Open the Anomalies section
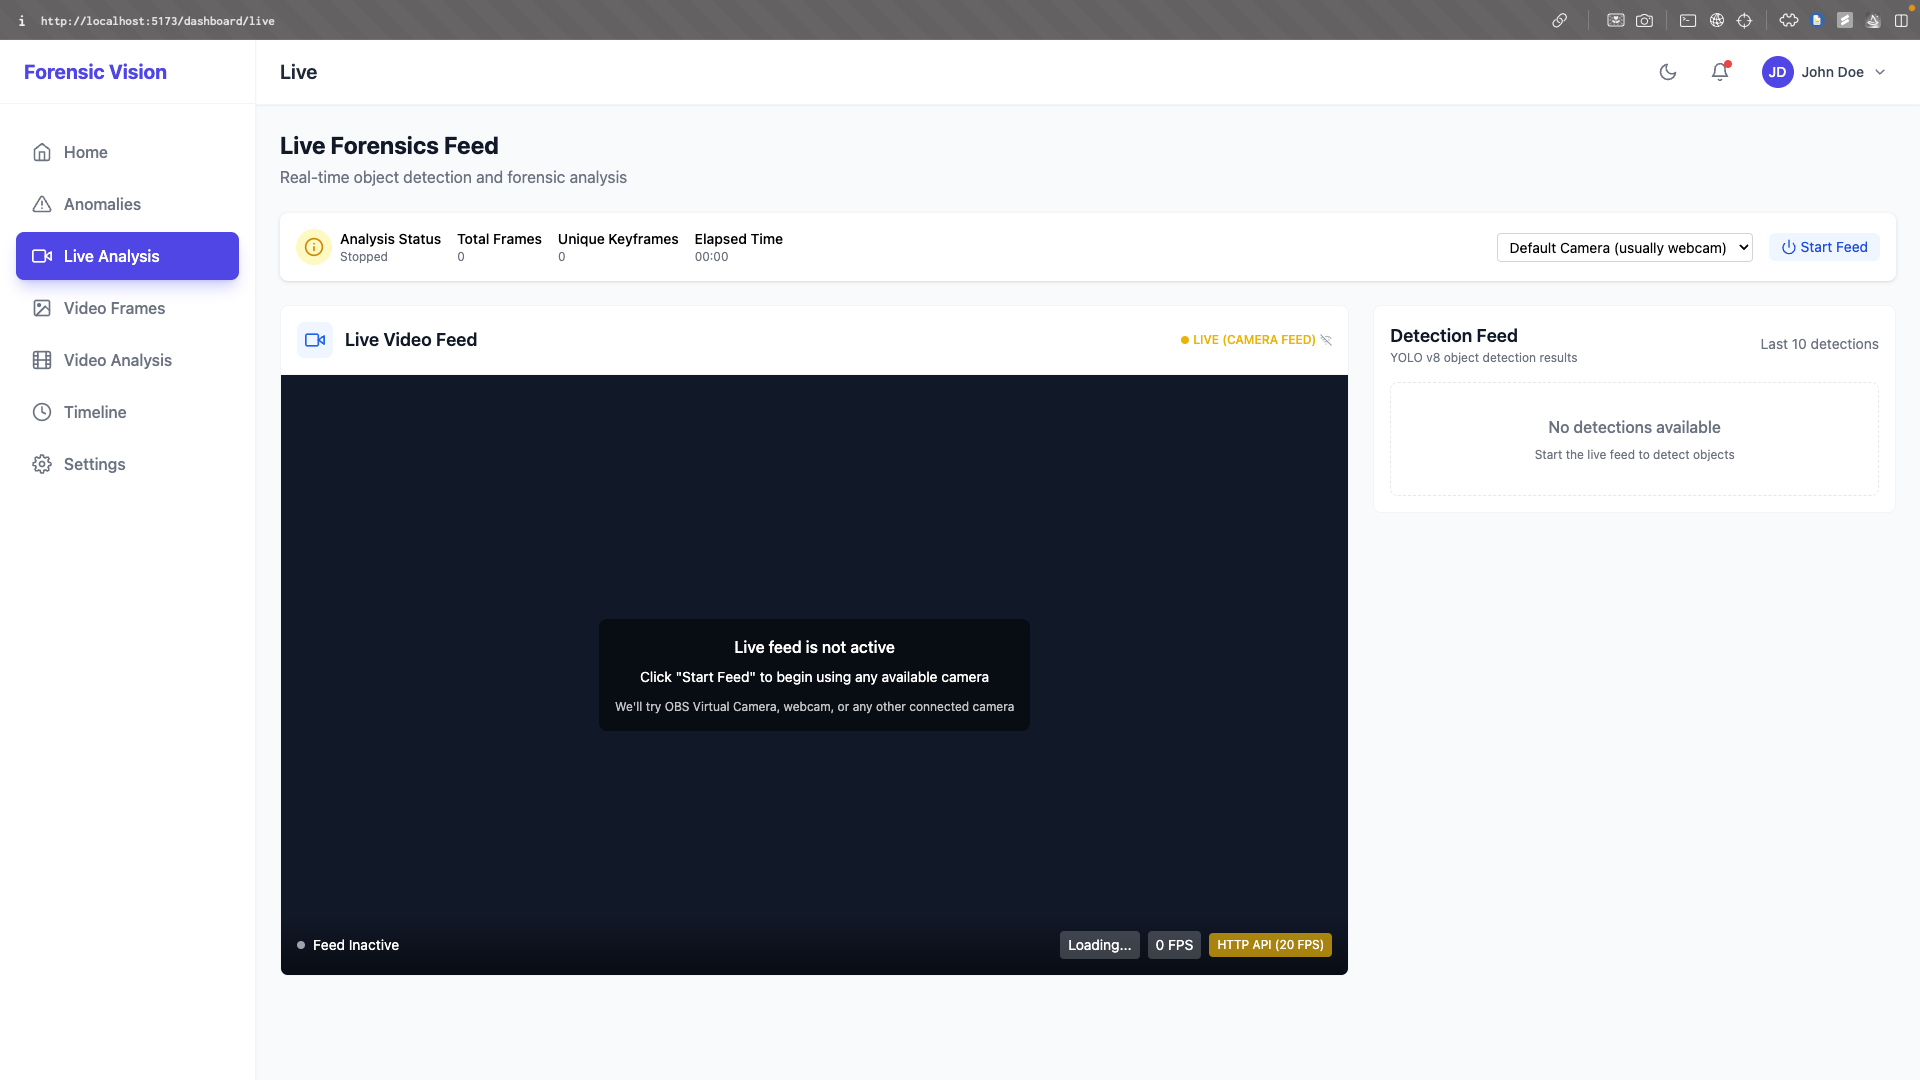The image size is (1920, 1080). (x=102, y=204)
